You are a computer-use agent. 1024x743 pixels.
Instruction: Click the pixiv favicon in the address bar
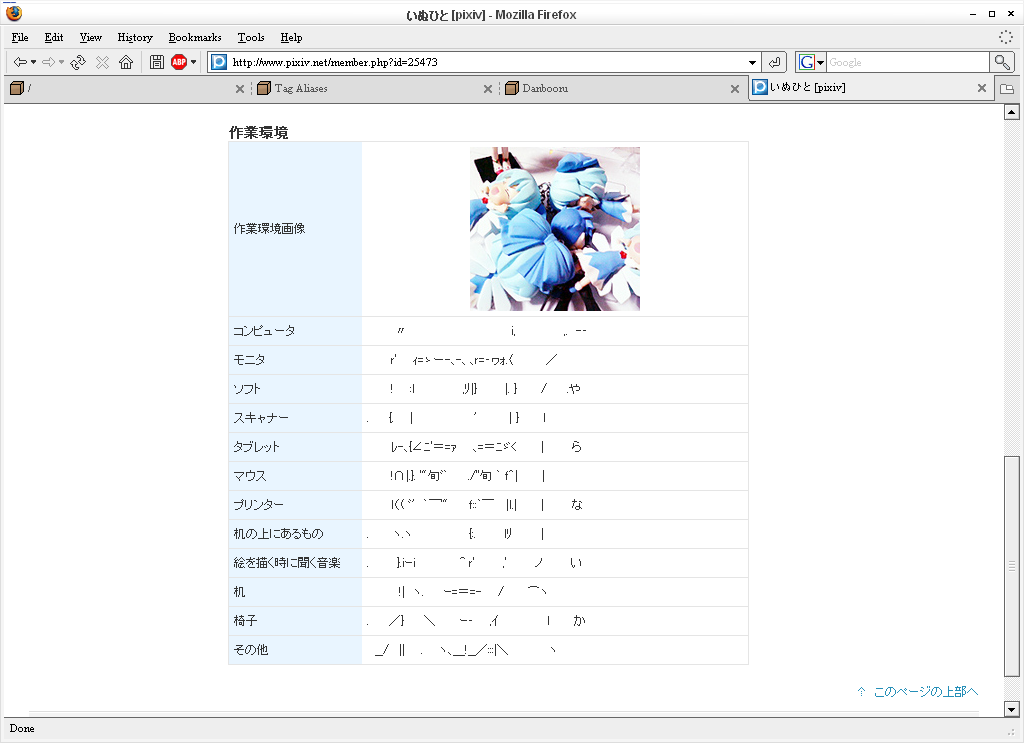point(218,61)
